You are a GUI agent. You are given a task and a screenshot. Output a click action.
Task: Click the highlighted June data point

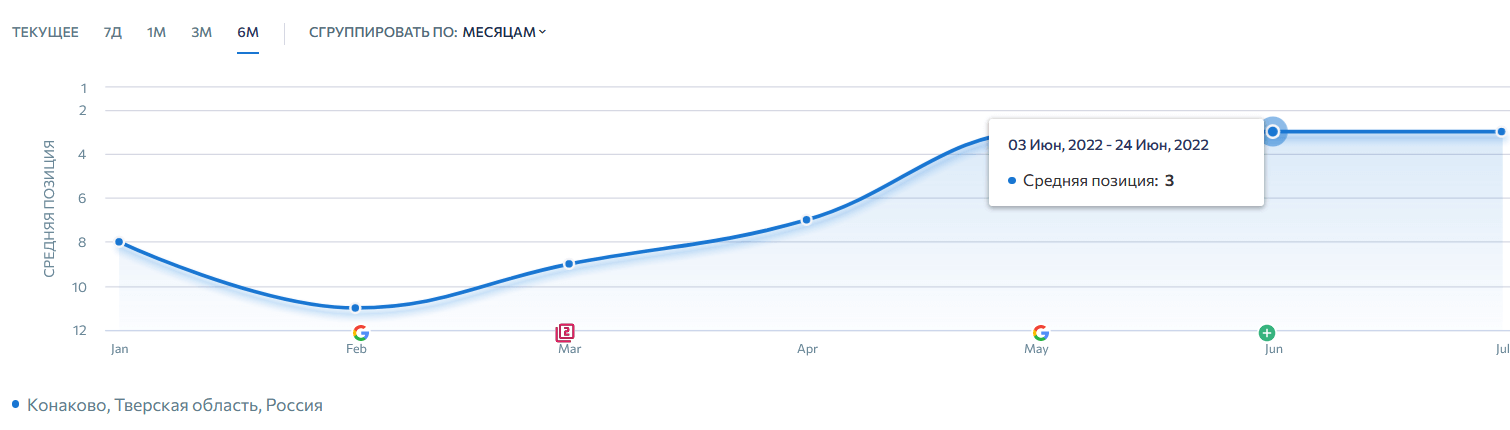tap(1272, 132)
